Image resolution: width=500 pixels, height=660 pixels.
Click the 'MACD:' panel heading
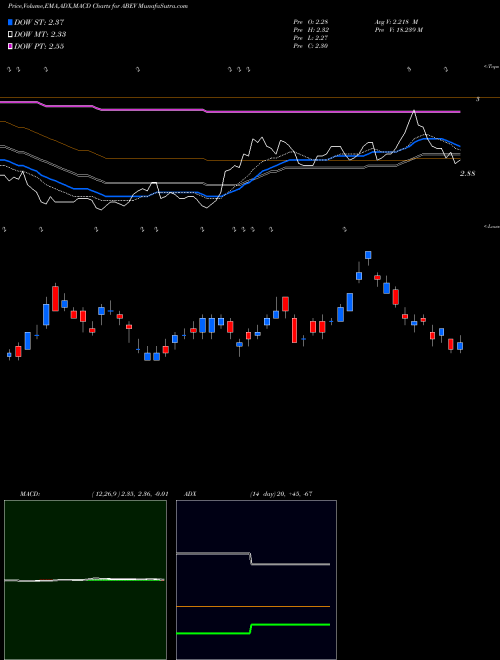pos(30,494)
